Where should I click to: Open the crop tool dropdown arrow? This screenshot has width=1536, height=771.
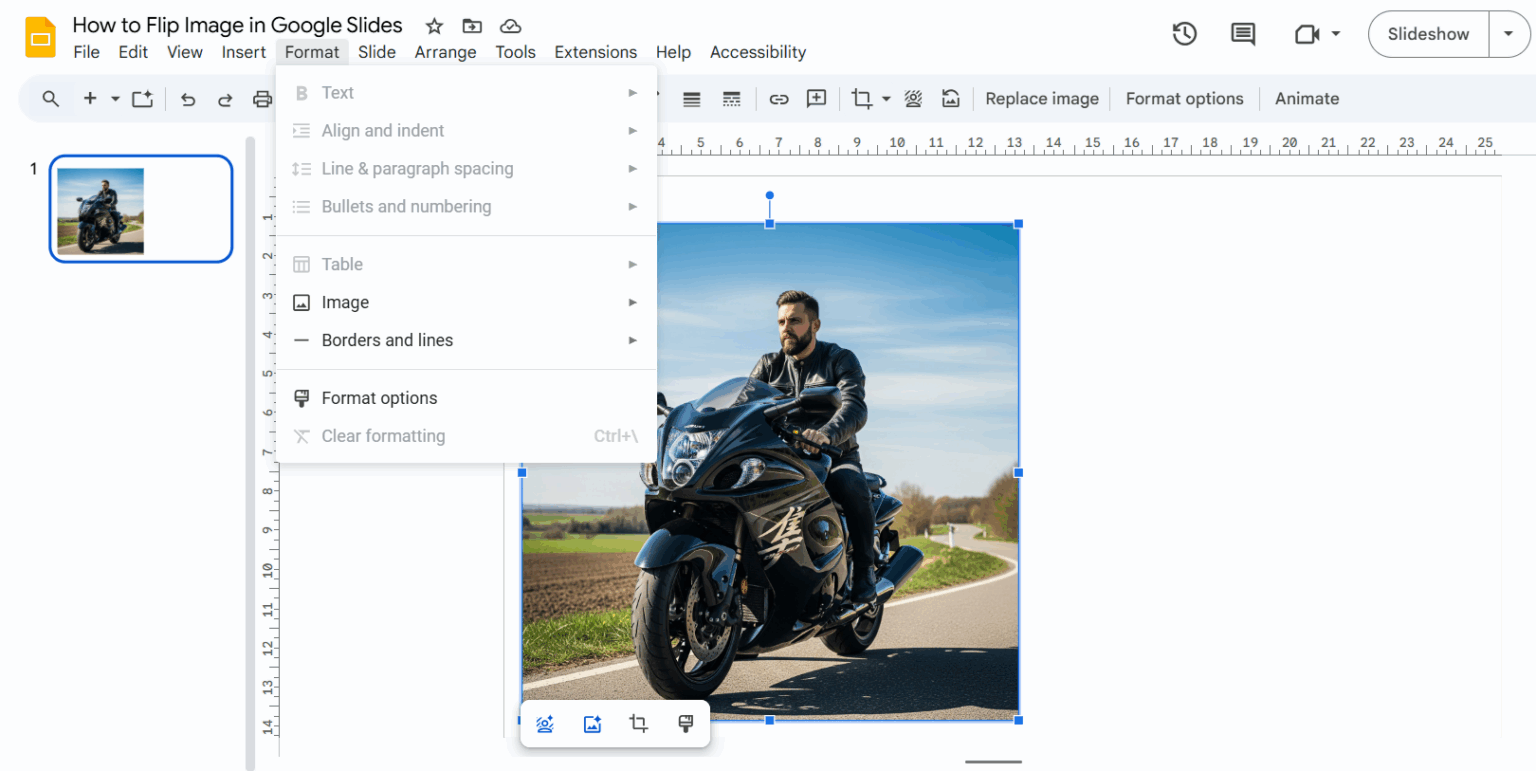coord(886,98)
